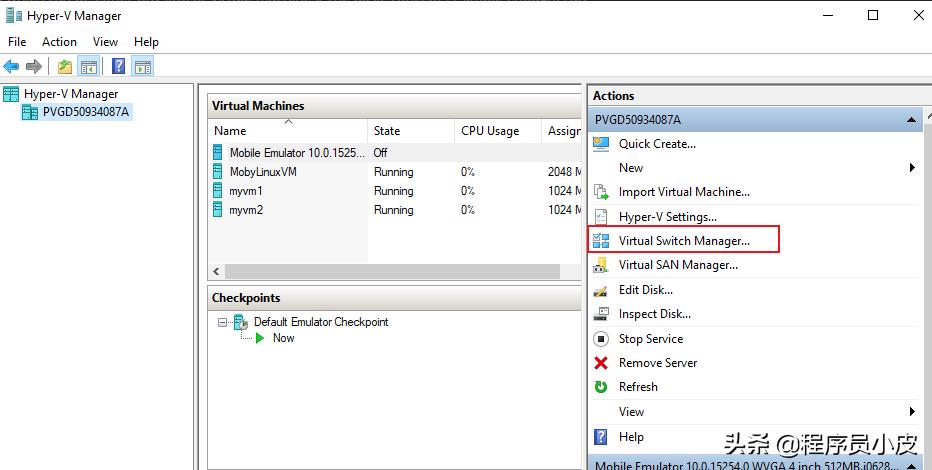Screen dimensions: 932x470
Task: Open the View menu in menu bar
Action: click(105, 42)
